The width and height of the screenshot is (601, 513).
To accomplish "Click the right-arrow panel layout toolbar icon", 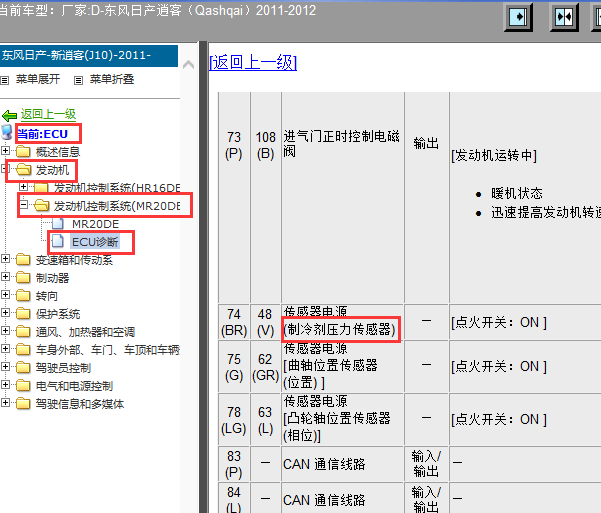I will coord(518,17).
